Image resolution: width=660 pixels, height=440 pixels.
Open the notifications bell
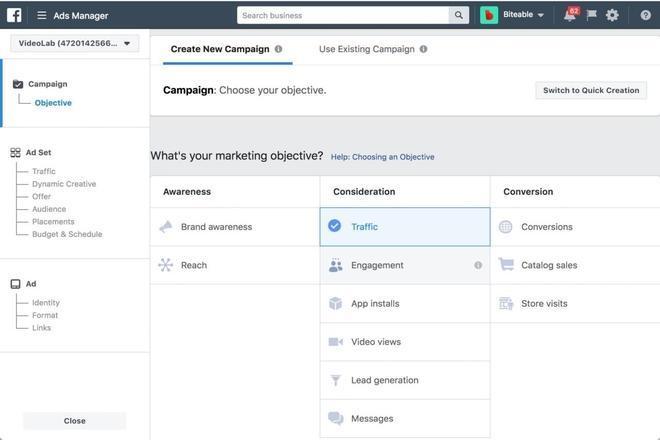coord(570,15)
